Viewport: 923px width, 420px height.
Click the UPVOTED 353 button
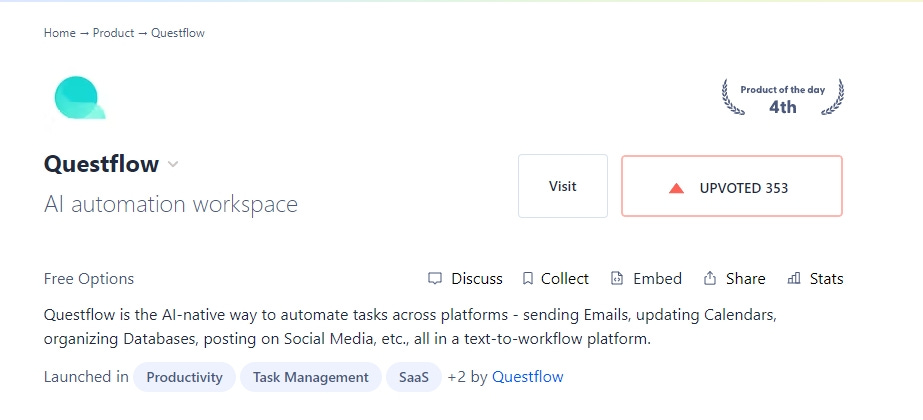(732, 186)
